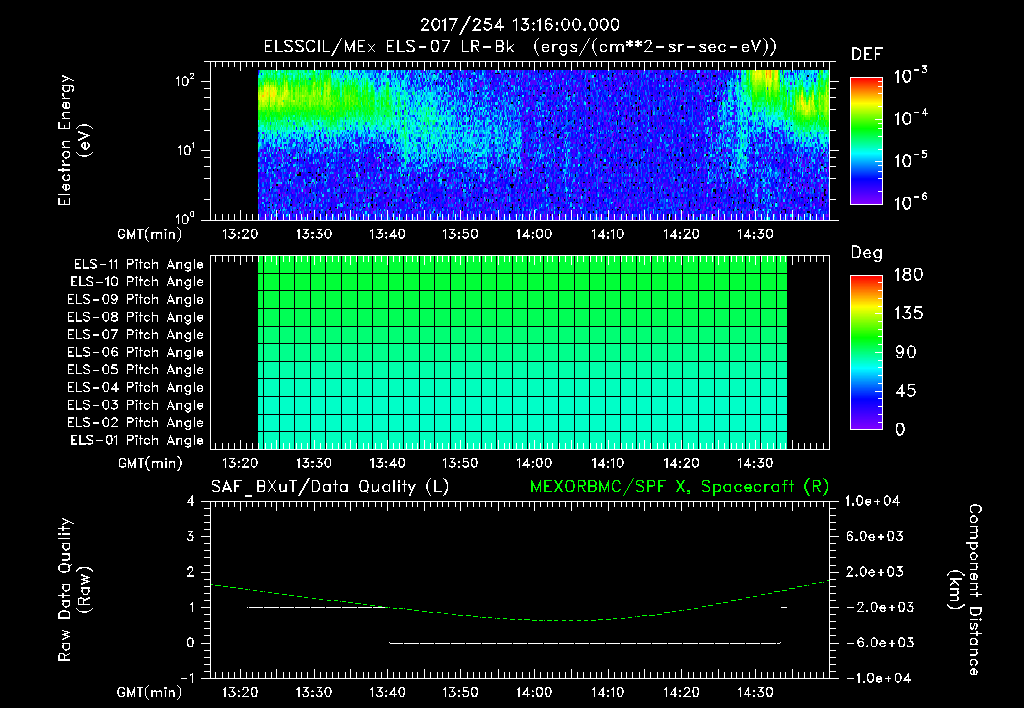Screen dimensions: 1024x708
Task: Click the 4 tick on data quality axis
Action: coord(191,502)
